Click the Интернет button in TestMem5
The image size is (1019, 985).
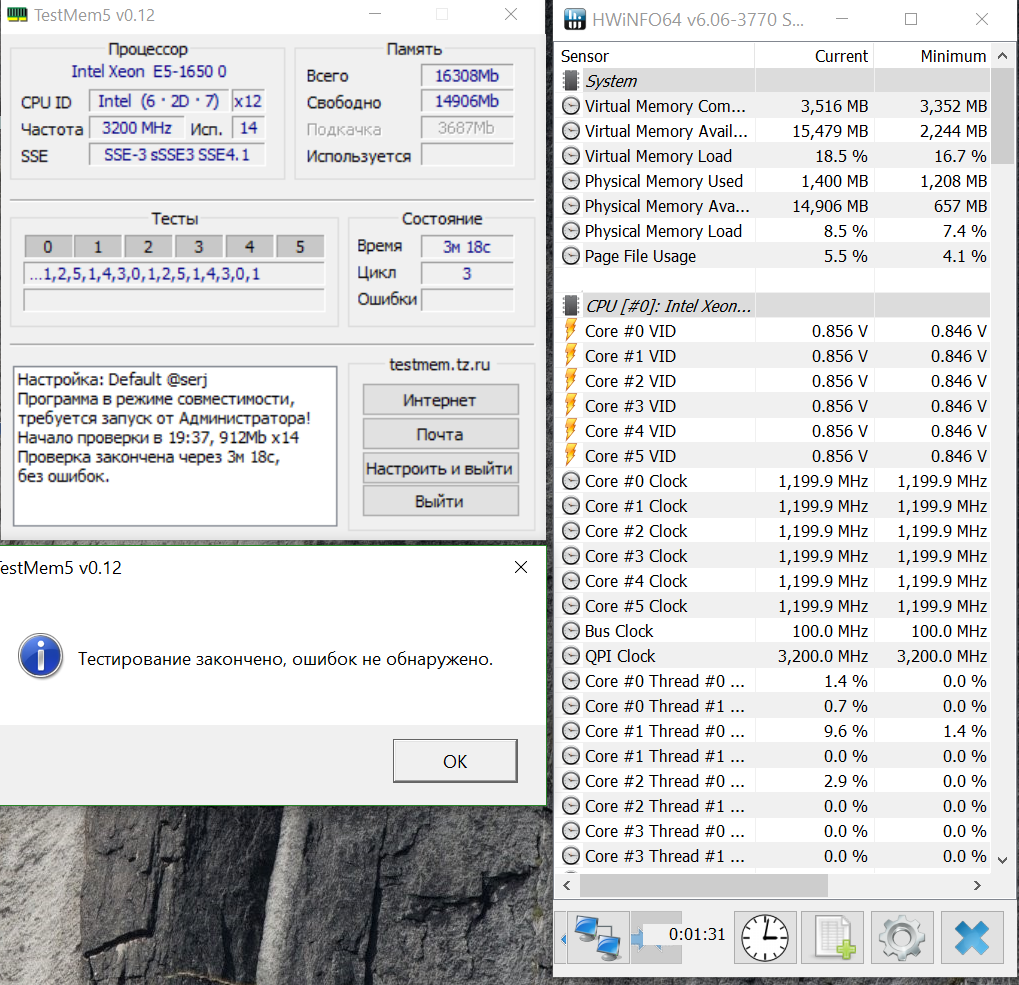(440, 400)
